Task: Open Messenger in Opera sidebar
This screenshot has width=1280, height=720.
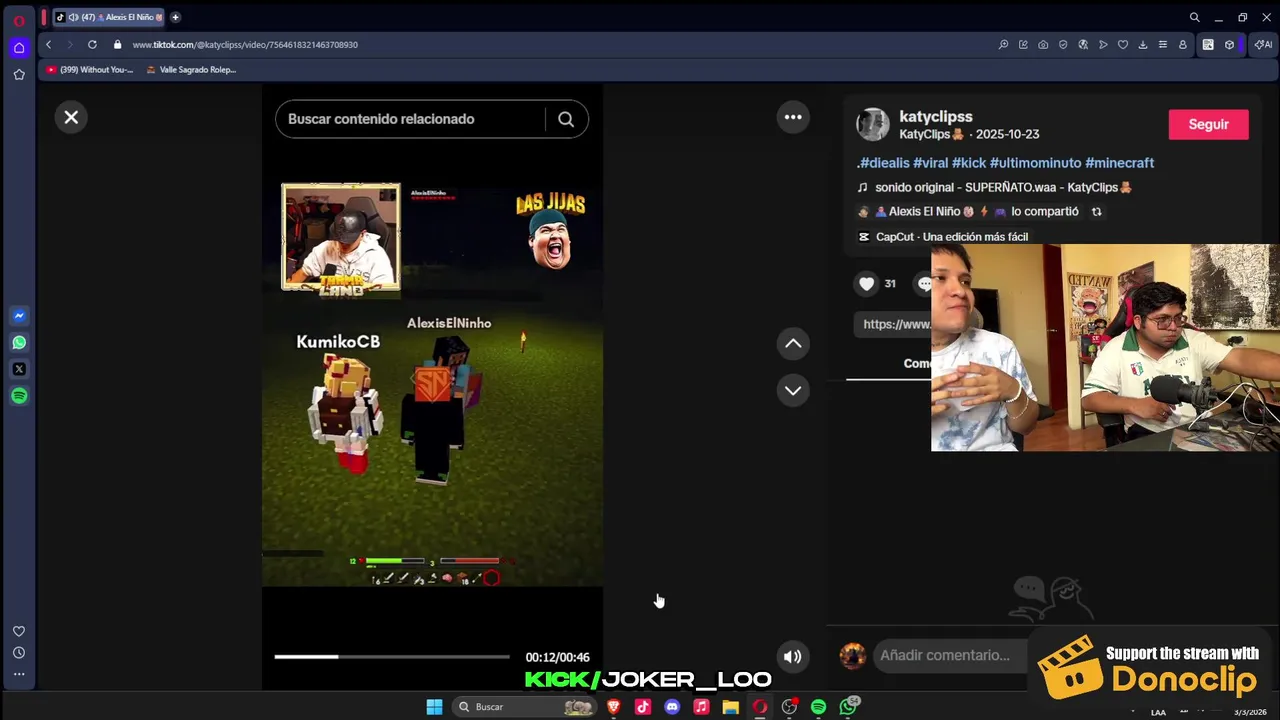Action: 19,315
